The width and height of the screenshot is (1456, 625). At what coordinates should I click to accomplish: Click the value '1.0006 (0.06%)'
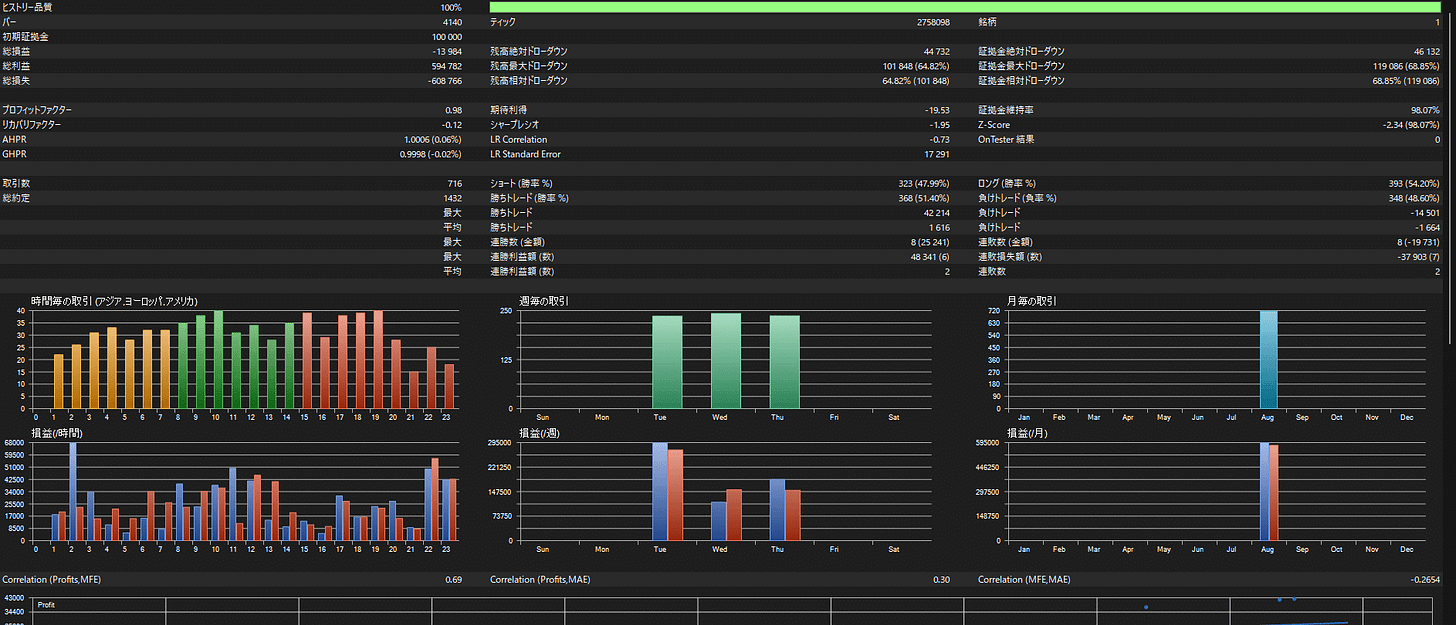click(433, 140)
